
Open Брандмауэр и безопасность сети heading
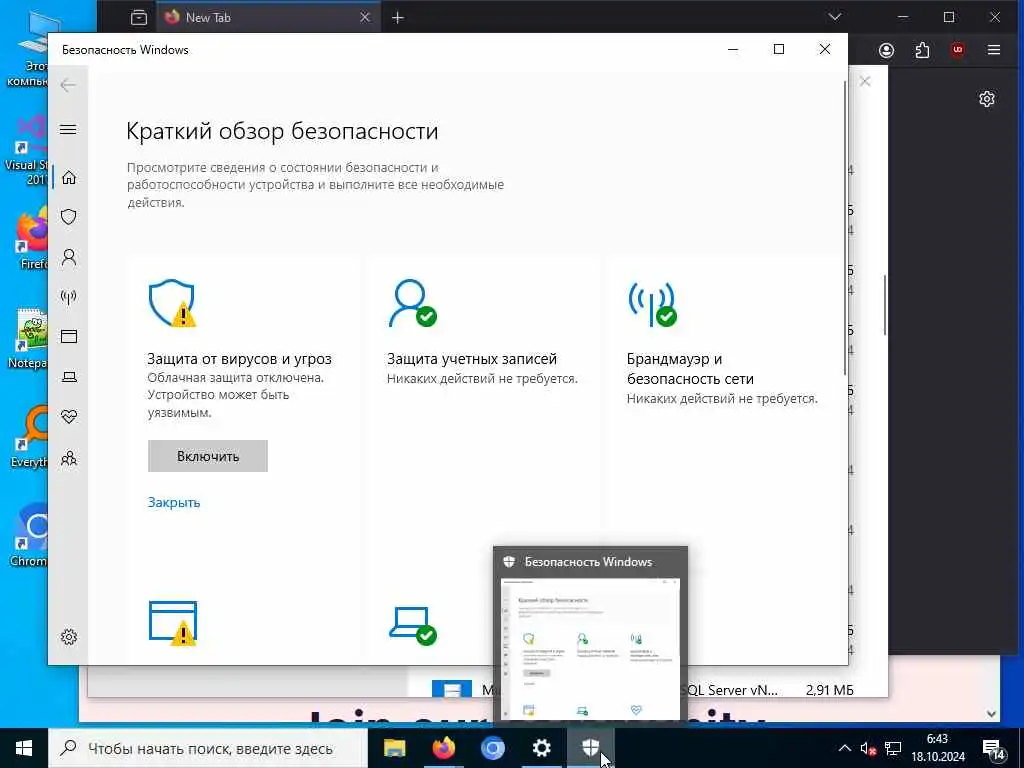[x=690, y=368]
